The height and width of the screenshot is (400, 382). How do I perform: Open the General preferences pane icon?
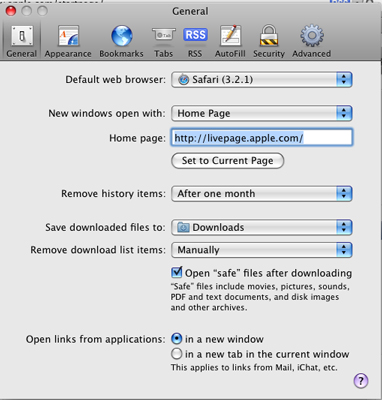coord(21,41)
